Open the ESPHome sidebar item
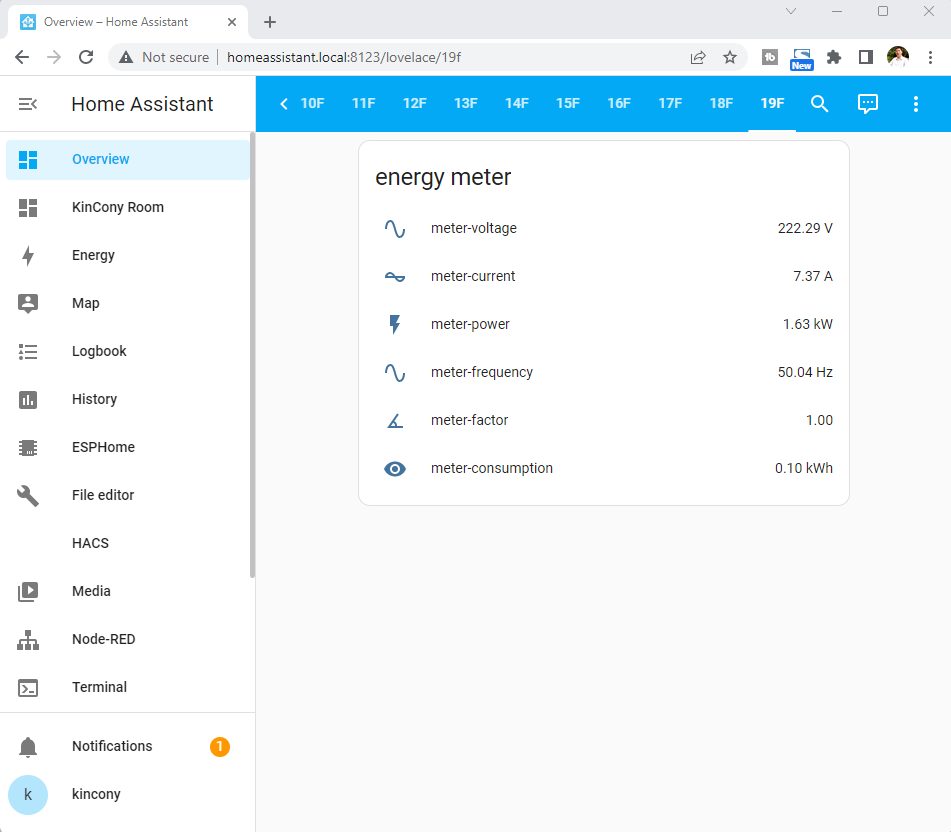 click(103, 447)
